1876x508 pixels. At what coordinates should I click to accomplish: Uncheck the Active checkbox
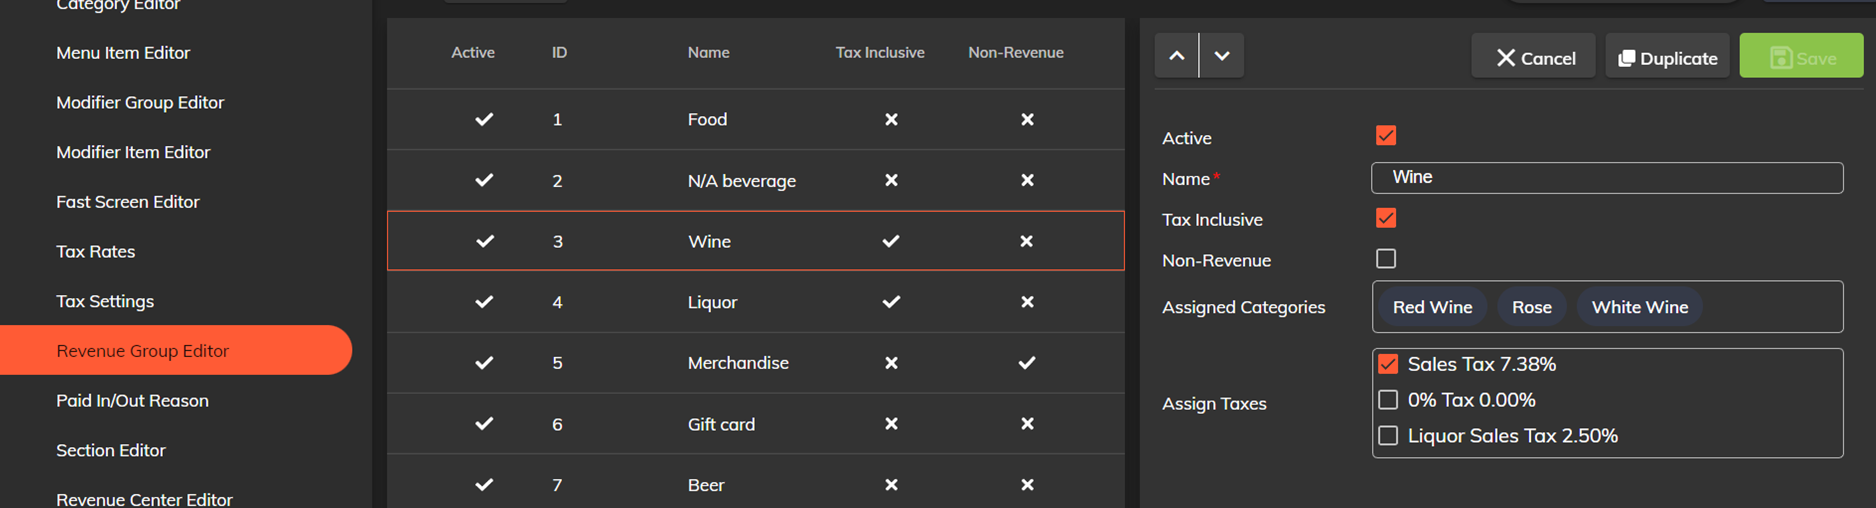point(1386,136)
